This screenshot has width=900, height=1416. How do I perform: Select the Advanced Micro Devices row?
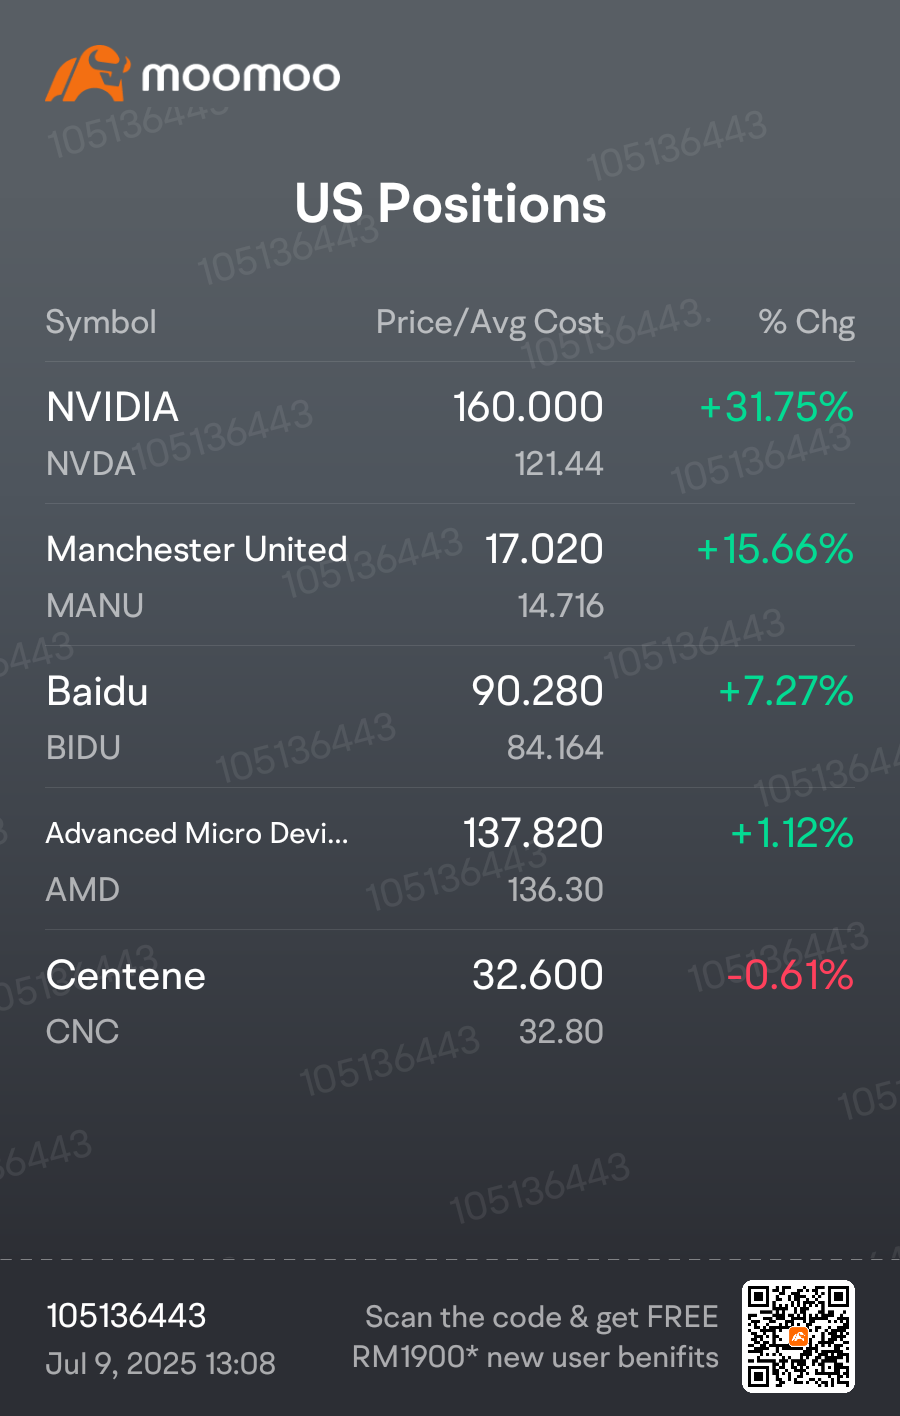(x=450, y=859)
